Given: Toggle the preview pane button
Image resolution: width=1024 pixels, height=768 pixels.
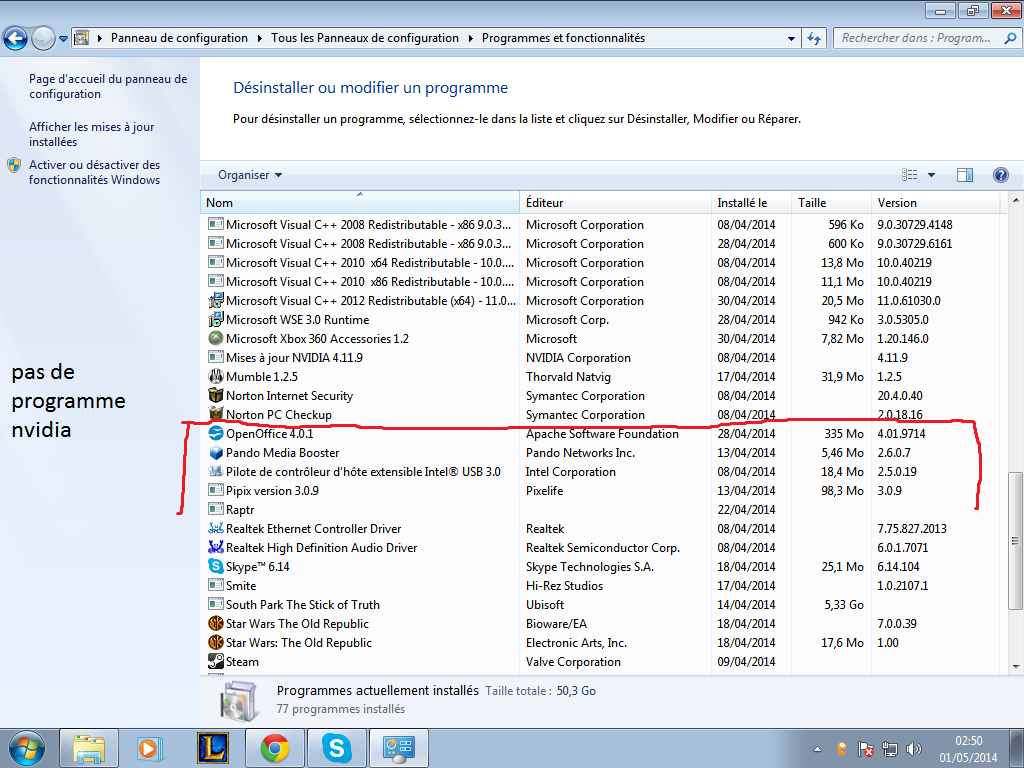Looking at the screenshot, I should coord(965,174).
